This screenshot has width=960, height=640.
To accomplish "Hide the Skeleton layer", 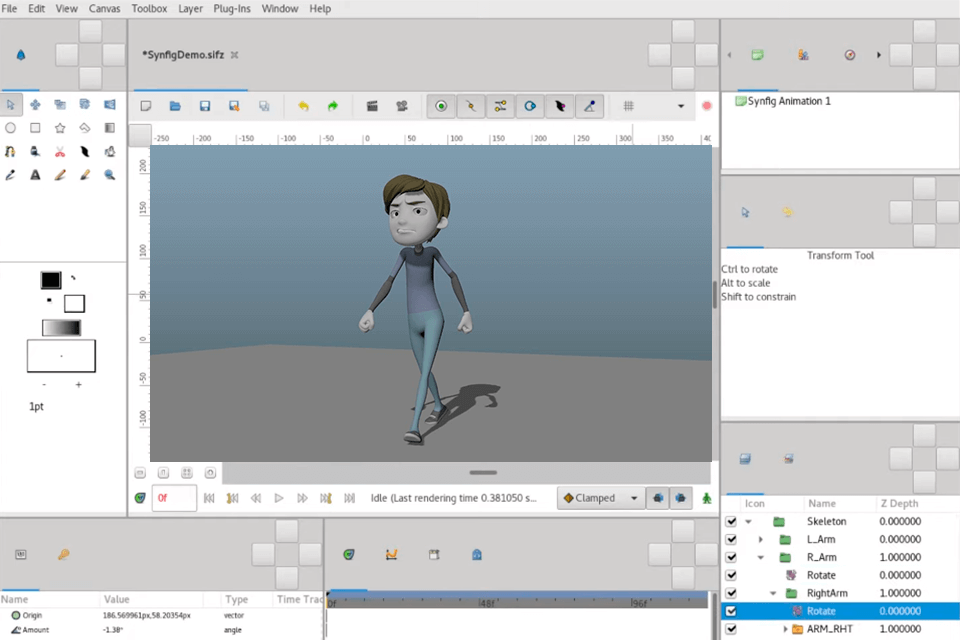I will (x=731, y=521).
